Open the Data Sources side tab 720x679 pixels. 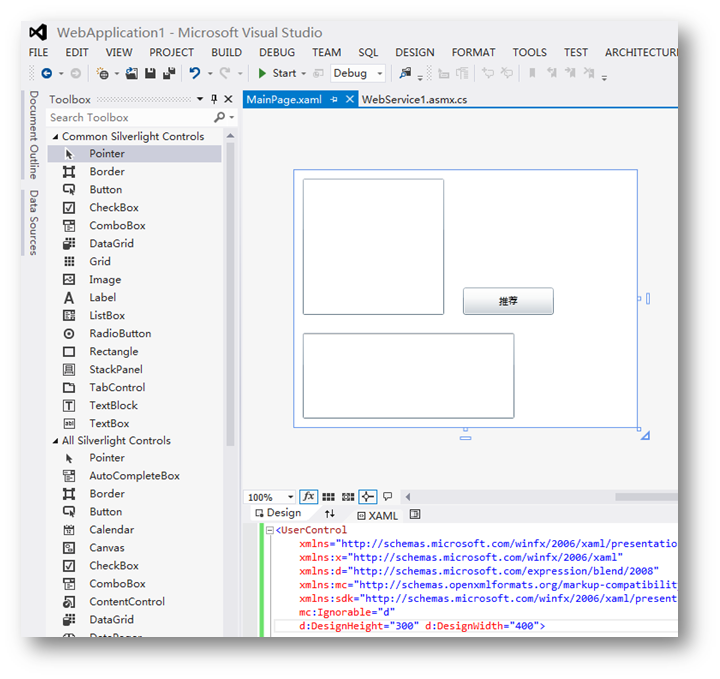(34, 223)
